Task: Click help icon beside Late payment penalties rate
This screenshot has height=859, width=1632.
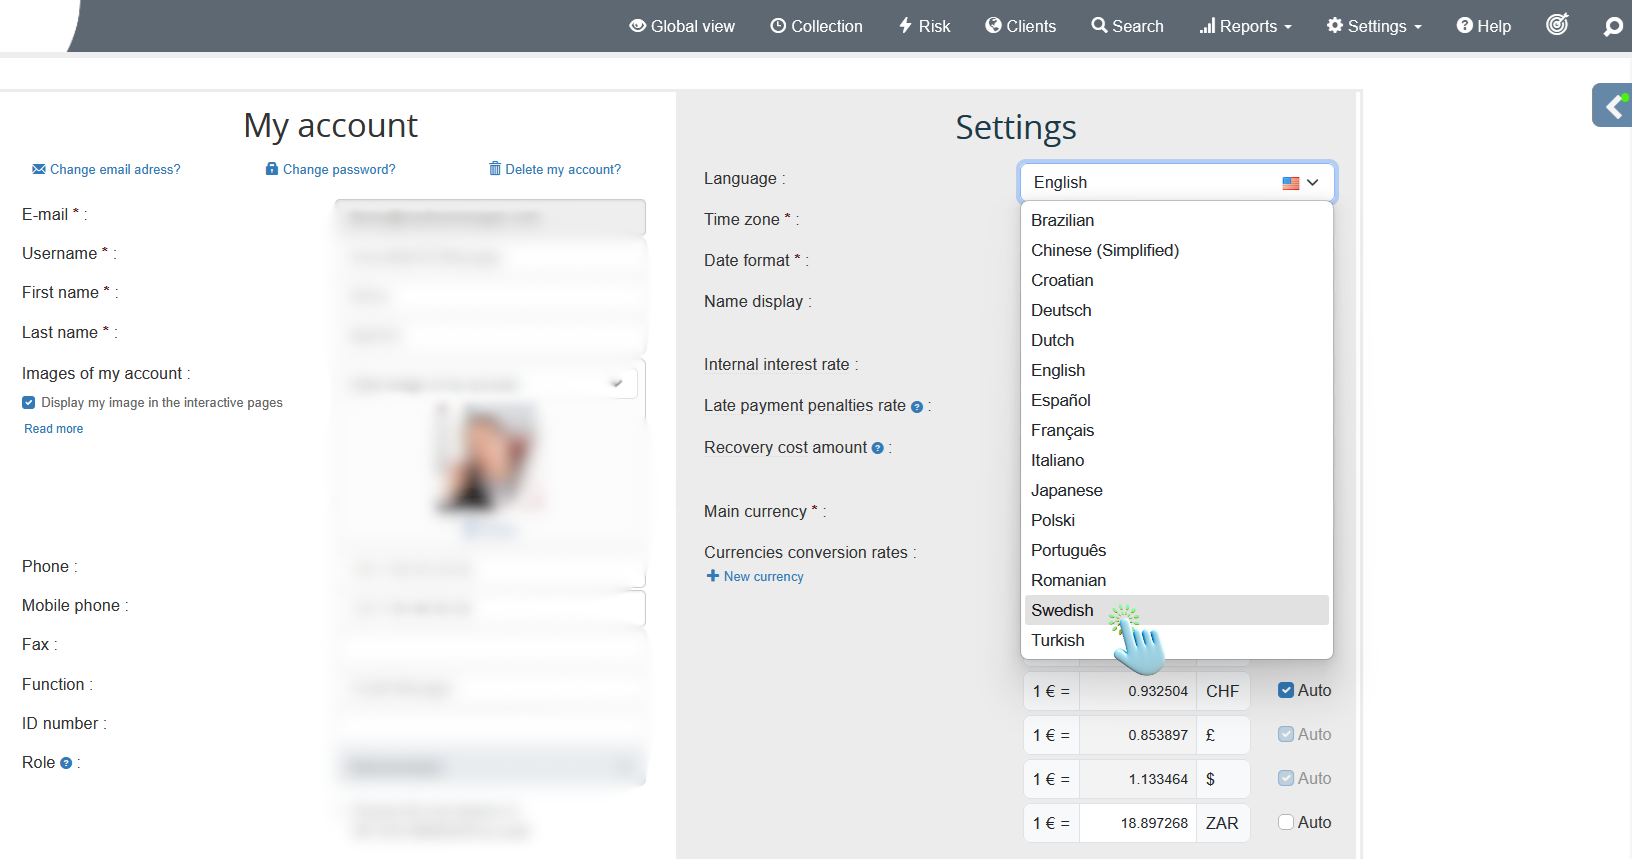Action: [917, 407]
